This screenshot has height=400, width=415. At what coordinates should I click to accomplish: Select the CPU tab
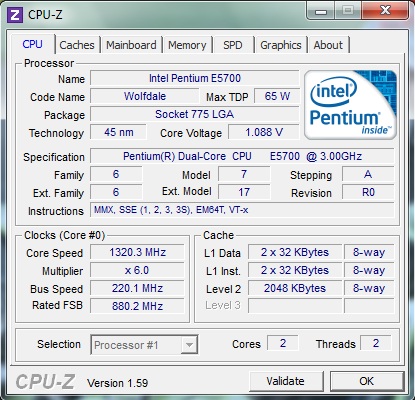pyautogui.click(x=32, y=44)
